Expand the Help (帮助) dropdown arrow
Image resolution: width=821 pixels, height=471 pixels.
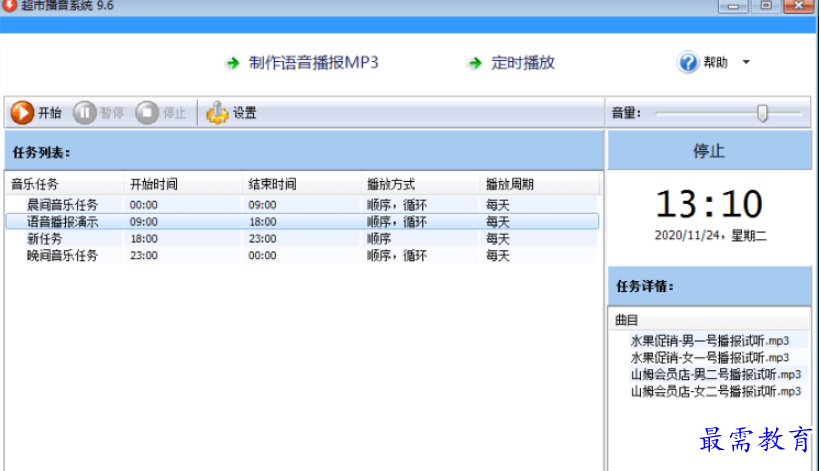tap(746, 62)
